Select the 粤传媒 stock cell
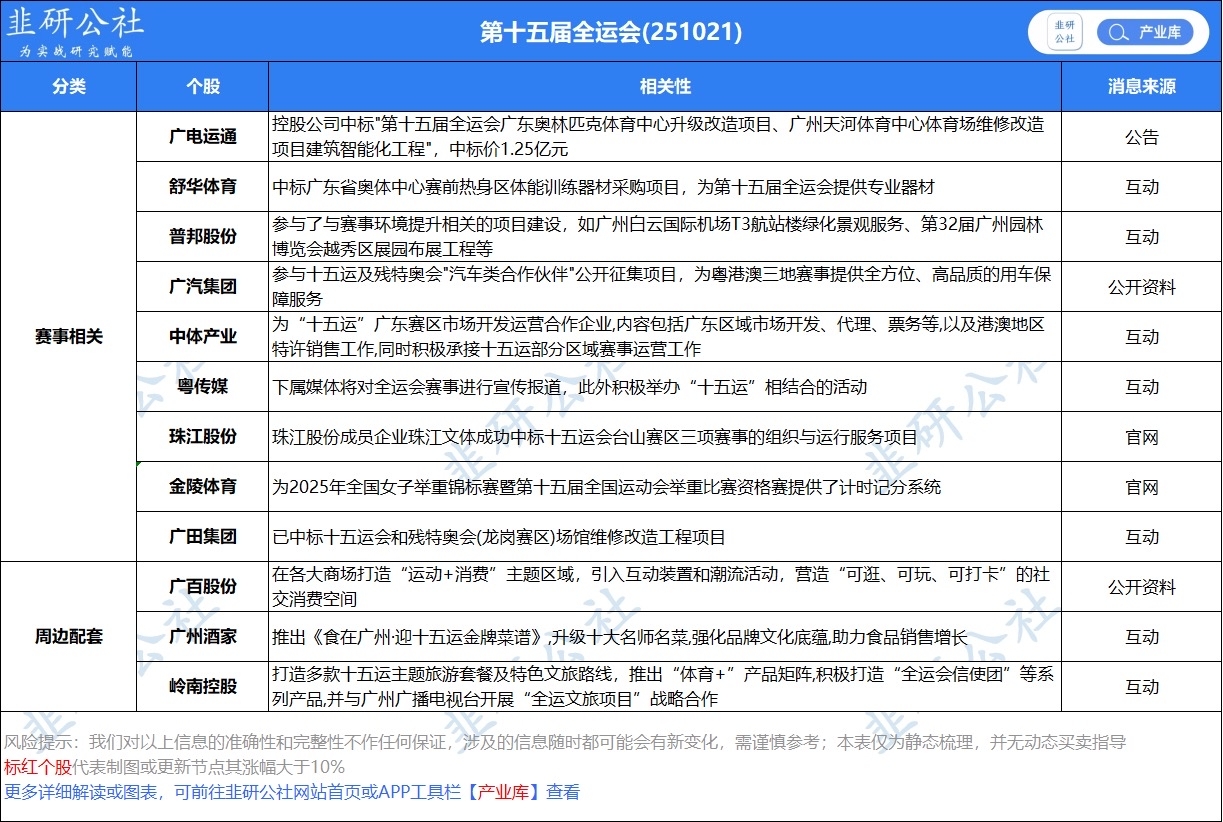The height and width of the screenshot is (822, 1223). click(x=202, y=387)
